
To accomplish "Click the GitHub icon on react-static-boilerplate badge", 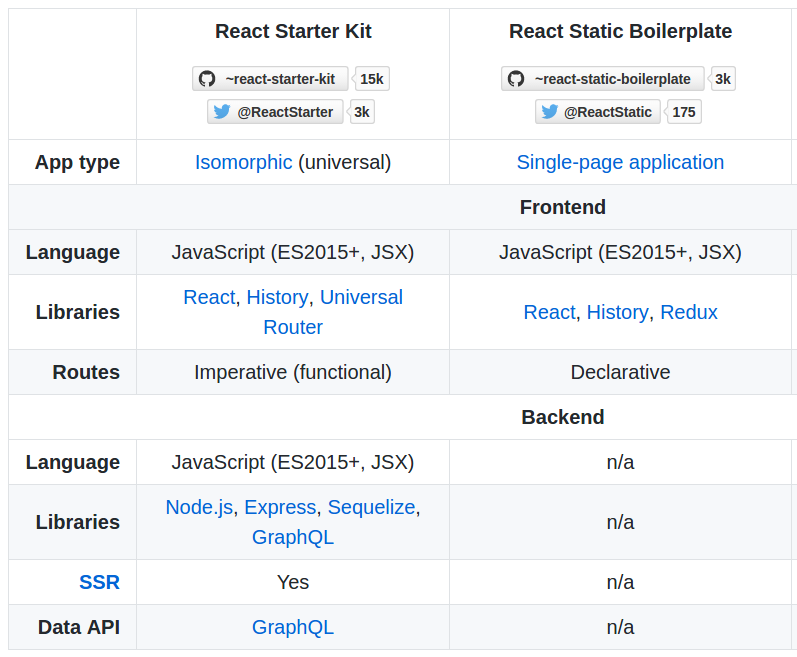I will pos(516,79).
